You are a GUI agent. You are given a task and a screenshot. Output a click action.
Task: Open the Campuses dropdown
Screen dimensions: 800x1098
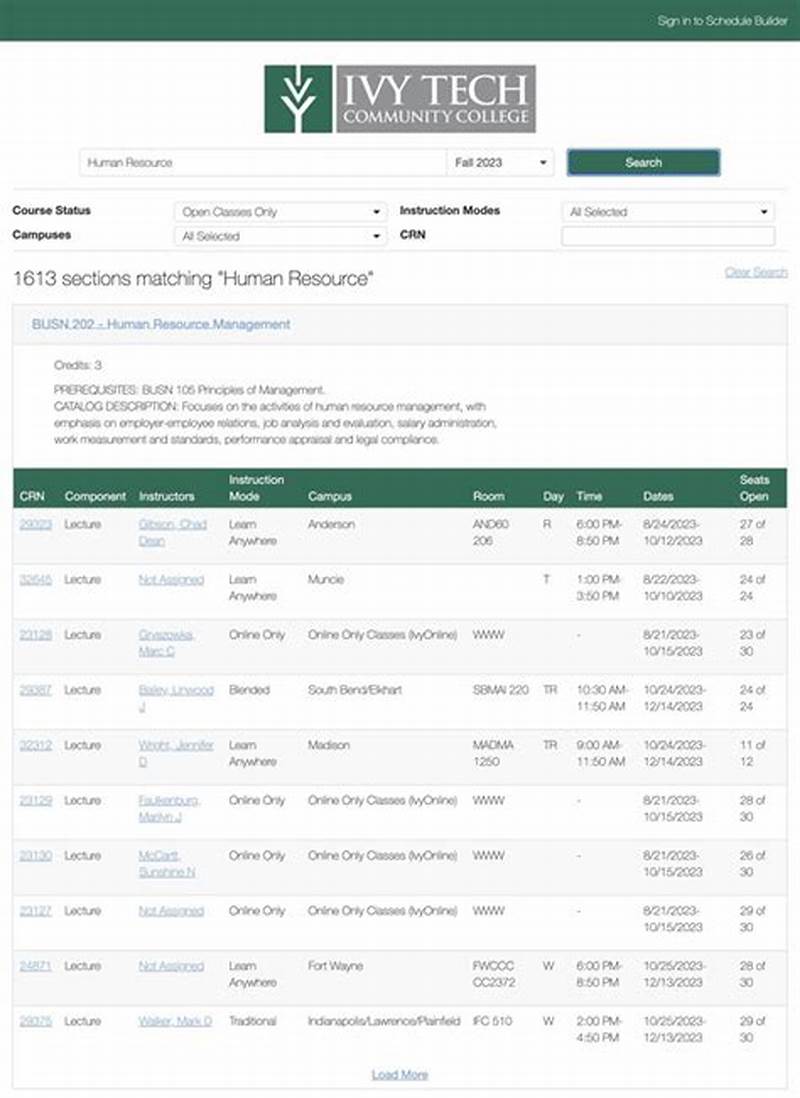coord(280,235)
